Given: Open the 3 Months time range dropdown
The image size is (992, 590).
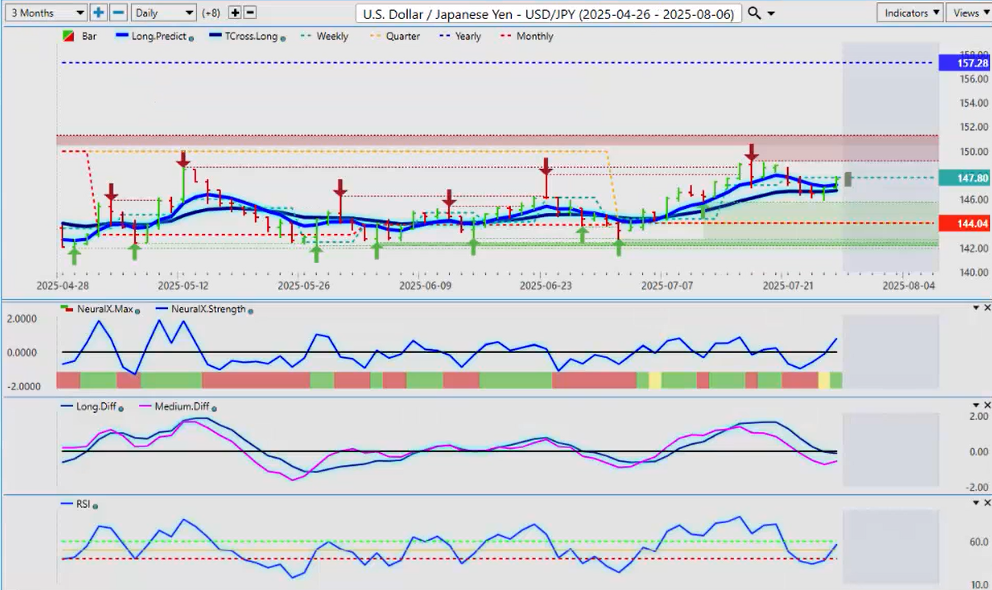Looking at the screenshot, I should (x=44, y=12).
